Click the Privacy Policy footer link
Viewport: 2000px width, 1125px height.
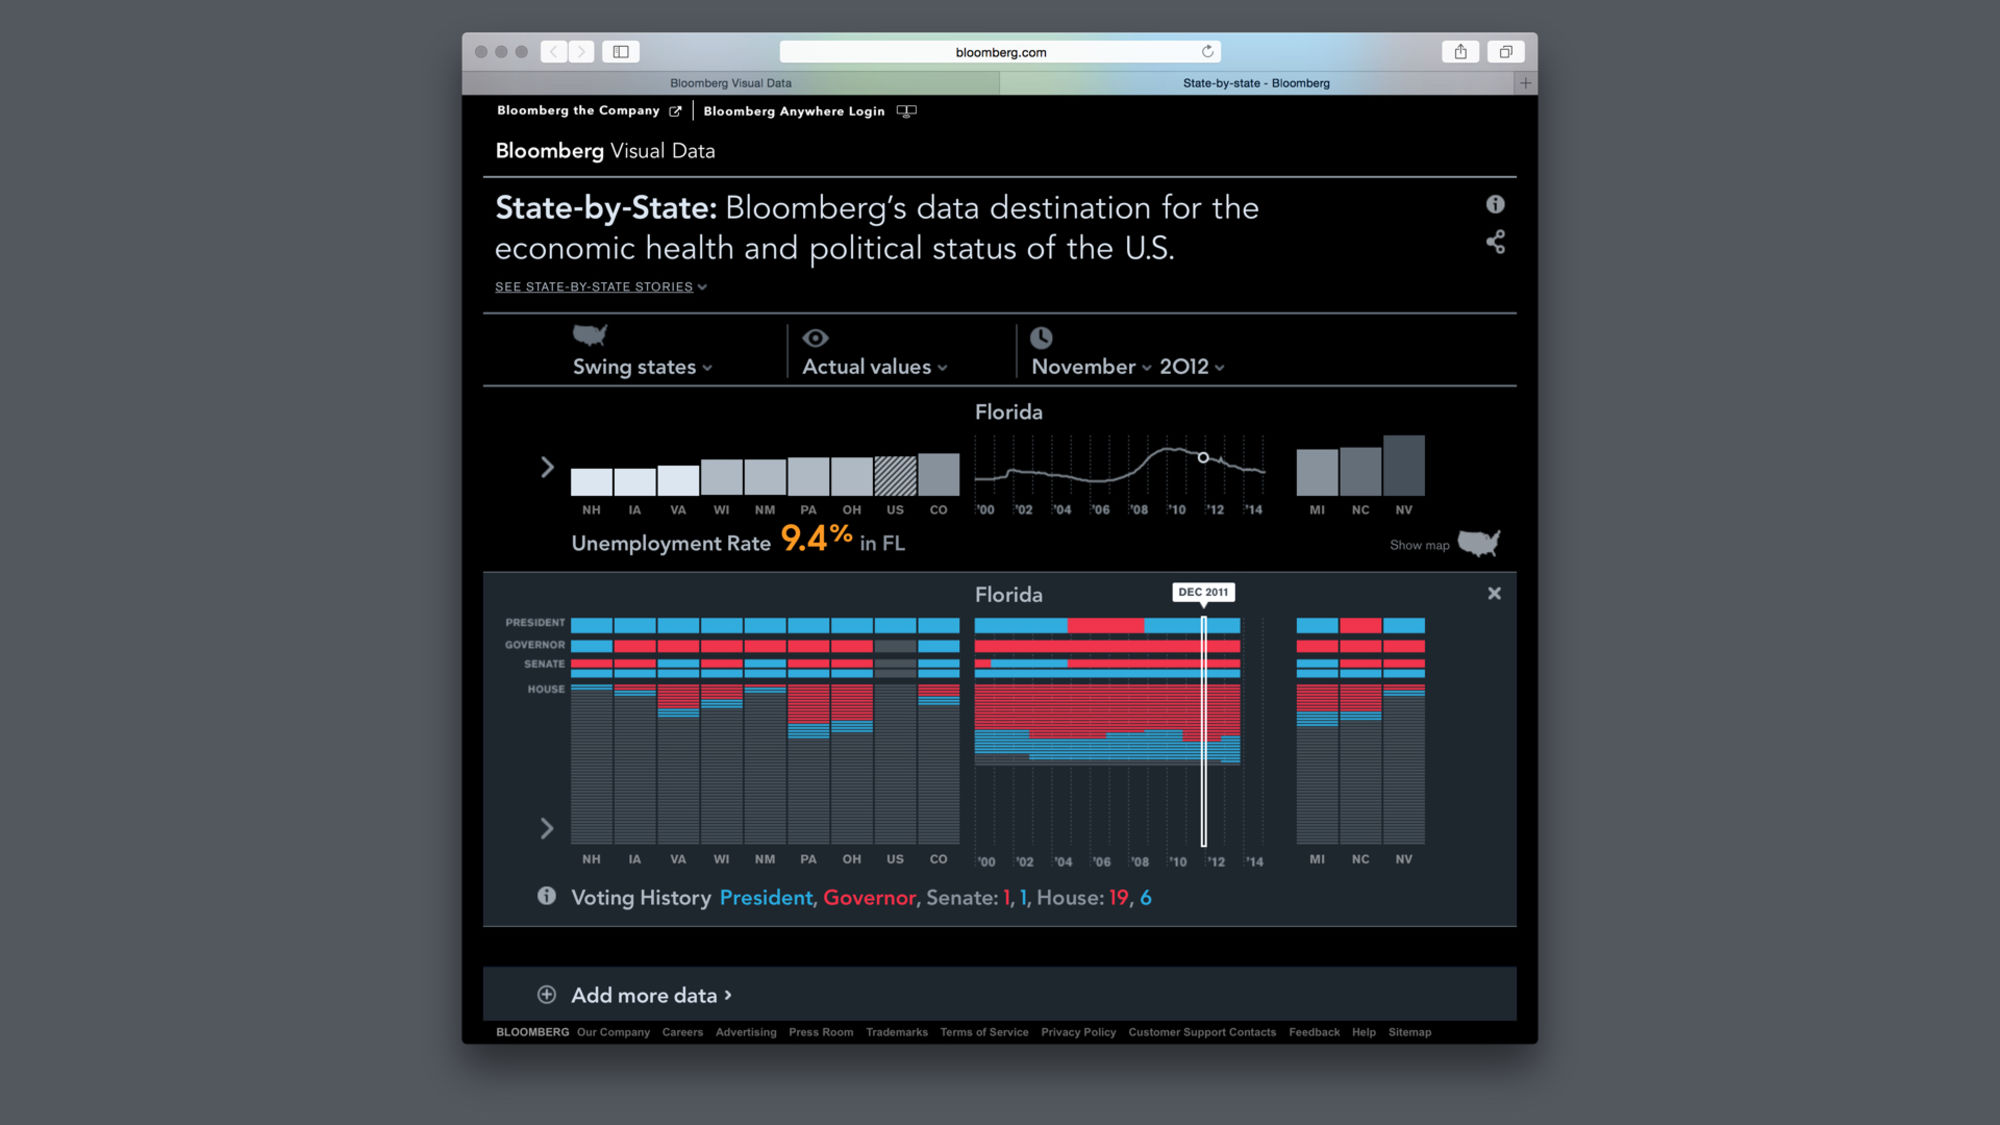[1078, 1032]
